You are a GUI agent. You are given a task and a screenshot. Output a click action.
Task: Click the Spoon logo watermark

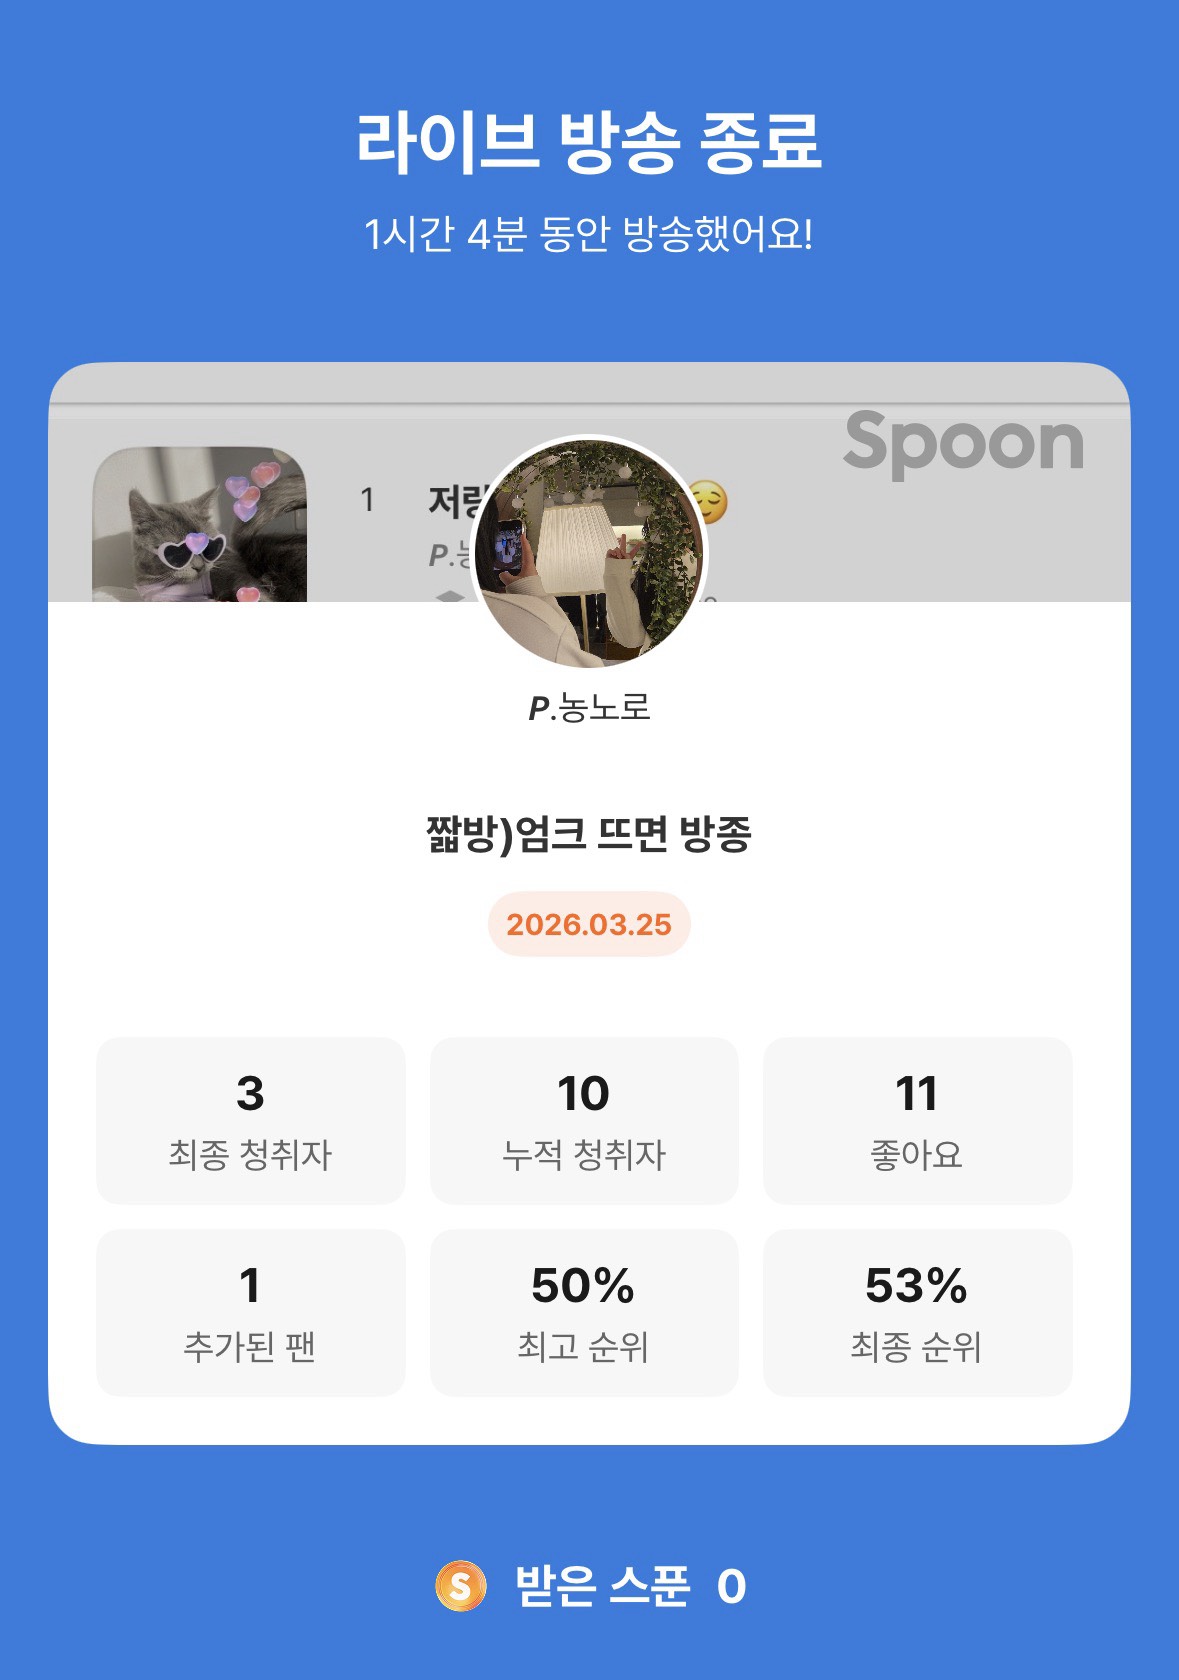tap(963, 443)
